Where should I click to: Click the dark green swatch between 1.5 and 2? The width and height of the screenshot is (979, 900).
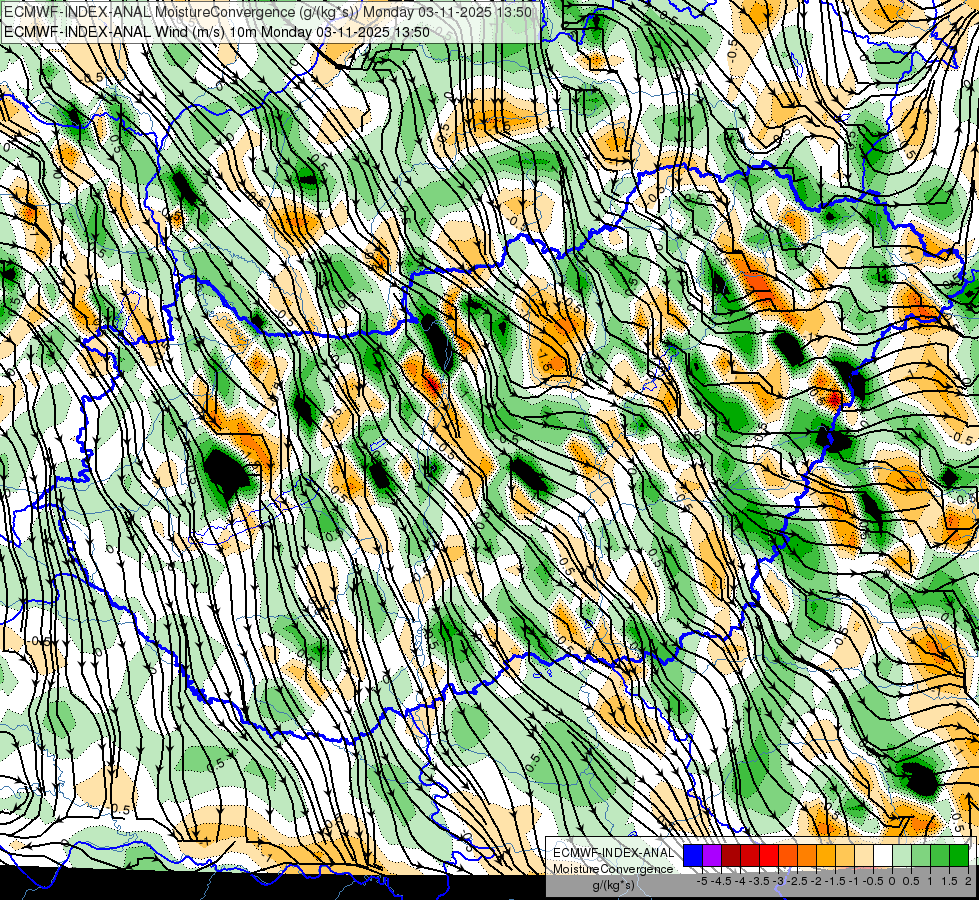959,856
